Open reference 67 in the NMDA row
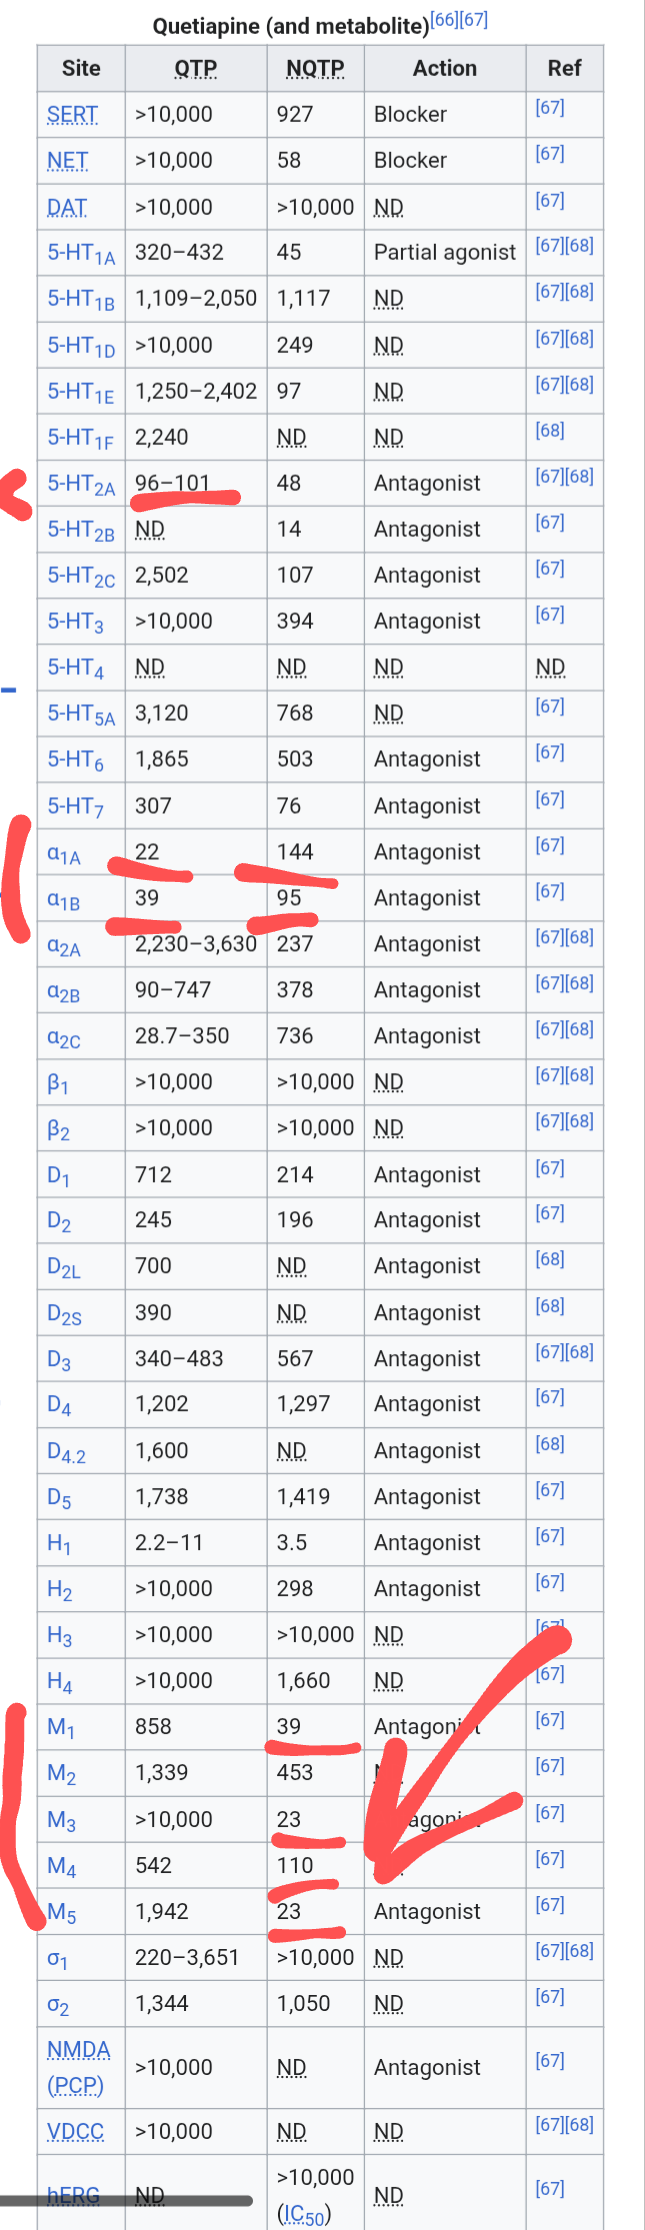Screen dimensions: 645x2230 point(550,2060)
